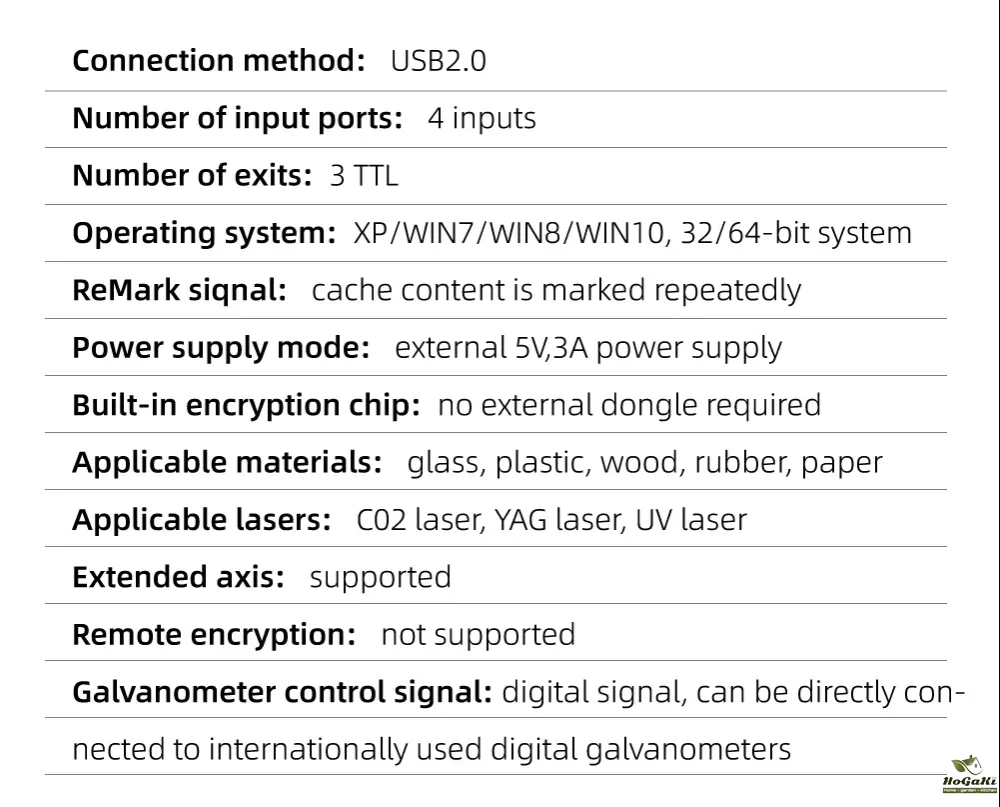The height and width of the screenshot is (807, 1000).
Task: Click the '4 inputs' value
Action: (482, 118)
